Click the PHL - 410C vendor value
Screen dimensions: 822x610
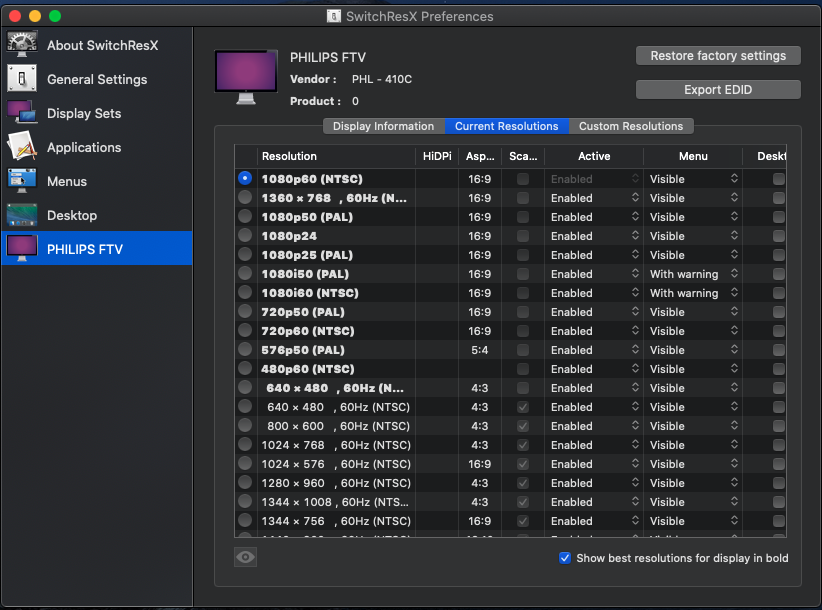click(x=382, y=79)
